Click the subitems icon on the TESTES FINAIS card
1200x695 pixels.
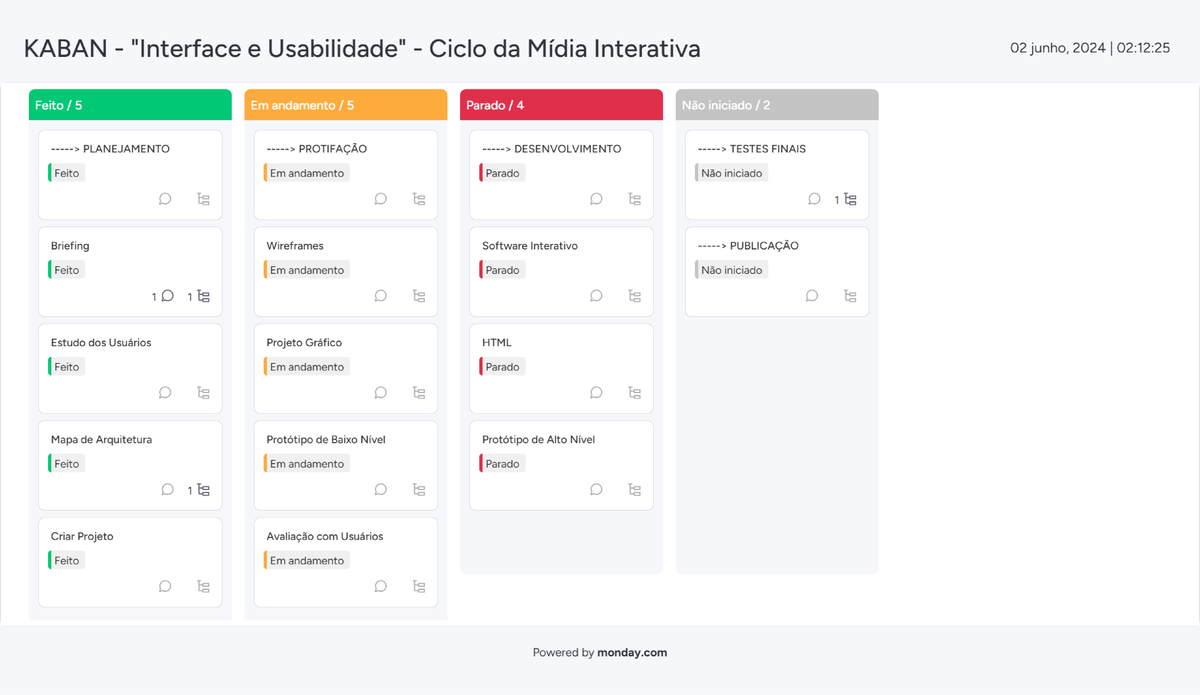850,199
